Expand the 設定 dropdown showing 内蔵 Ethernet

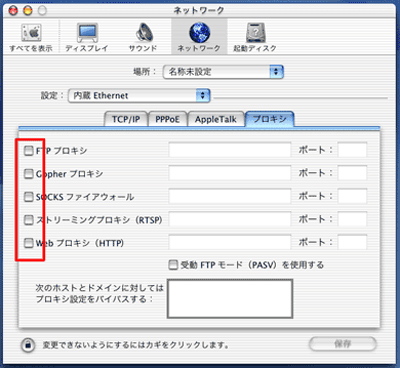139,96
